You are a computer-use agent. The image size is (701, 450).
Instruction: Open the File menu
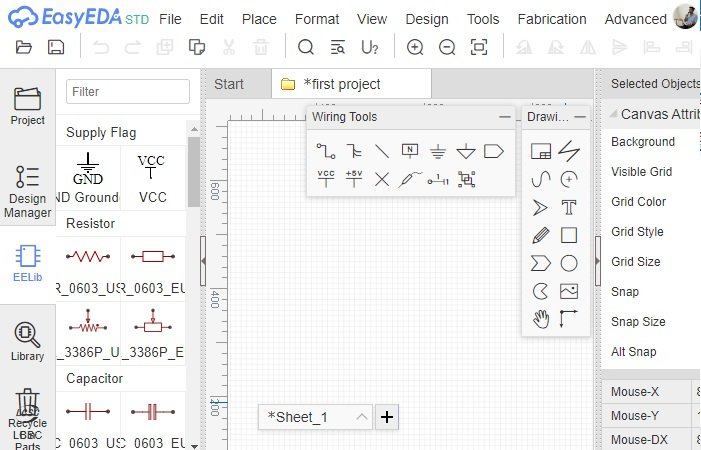tap(170, 19)
